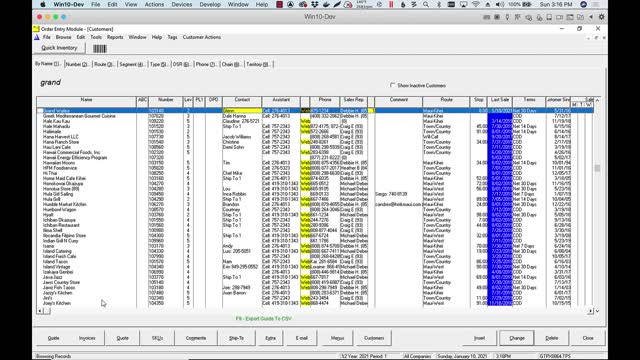Toggle Show Inactive Customers checkbox
Screen dimensions: 640x360
[x=392, y=85]
